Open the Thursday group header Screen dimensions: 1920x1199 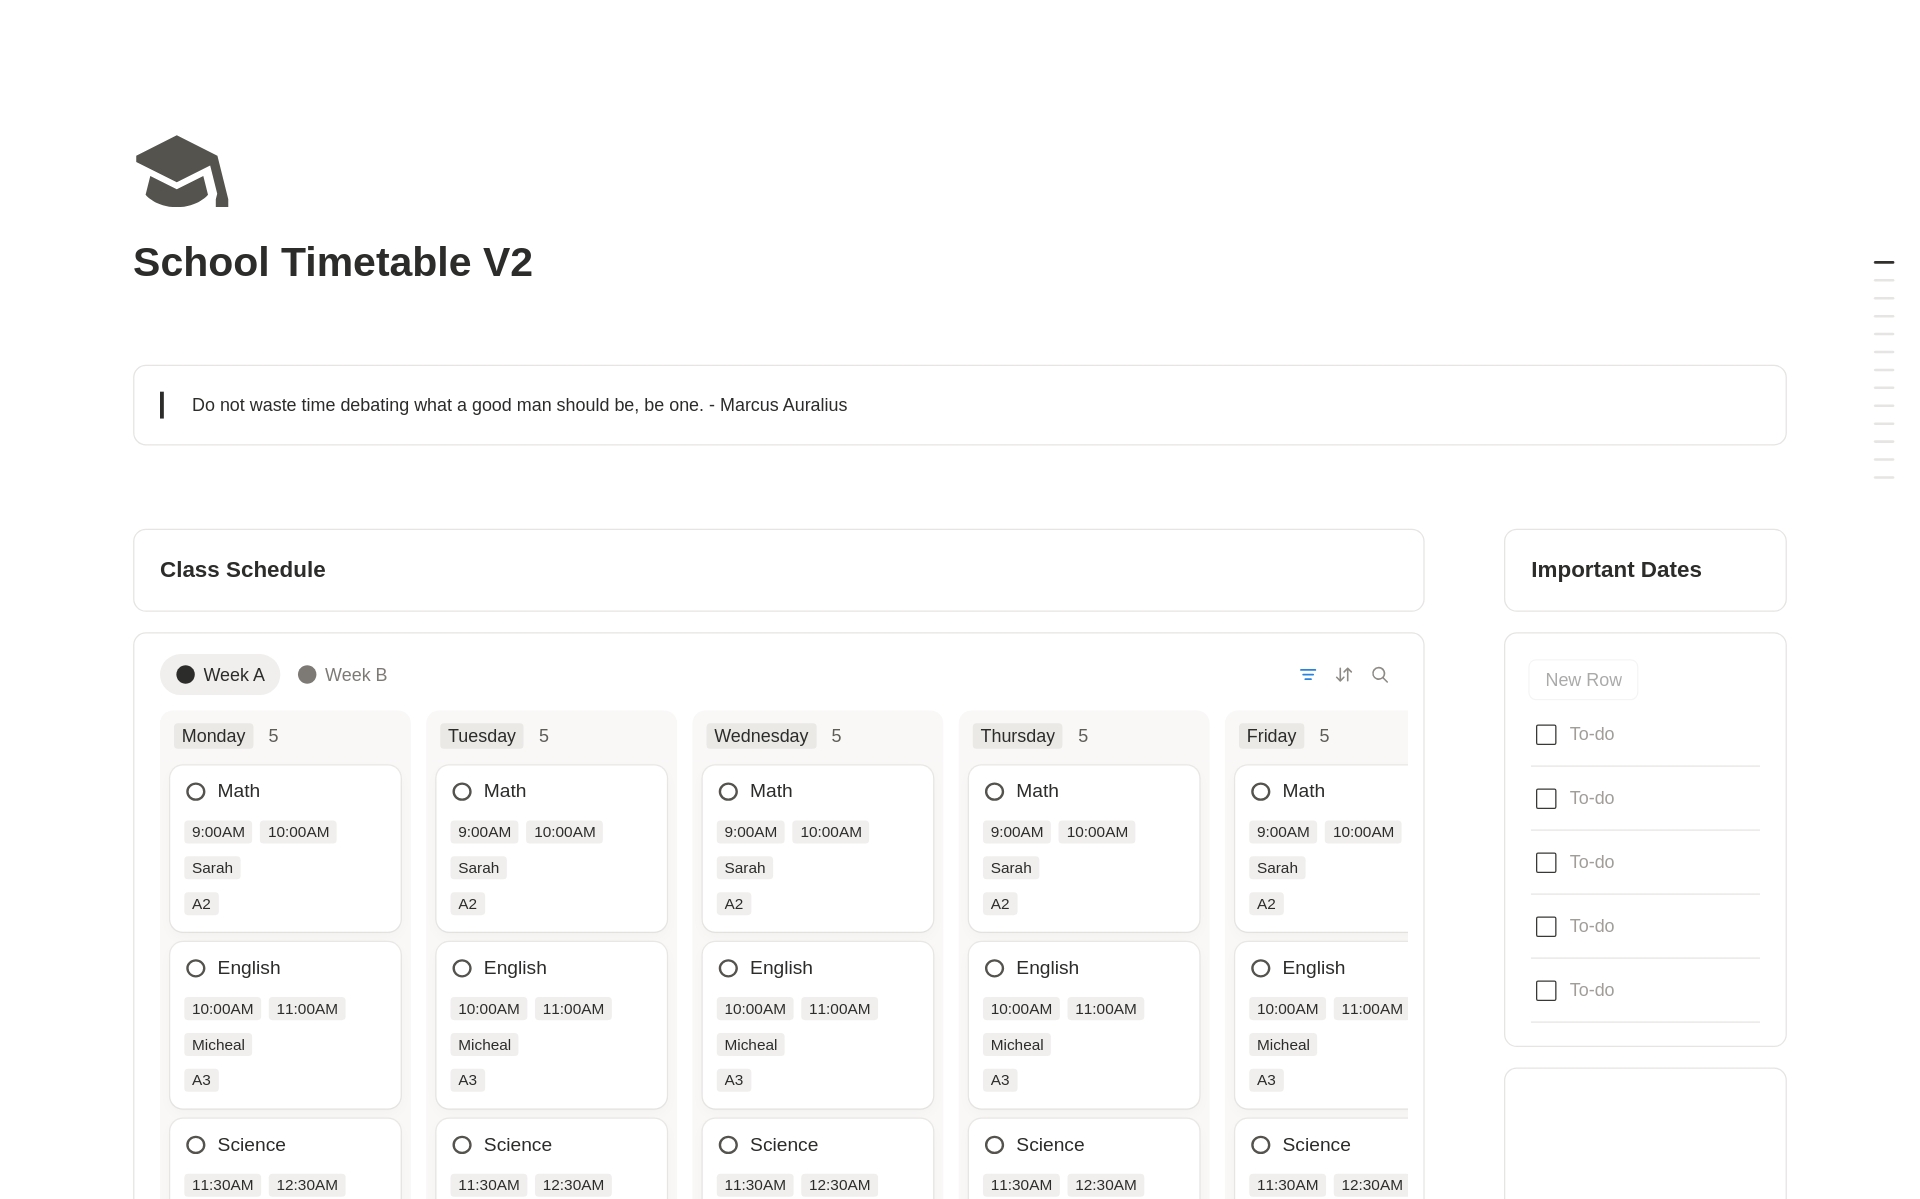1017,736
